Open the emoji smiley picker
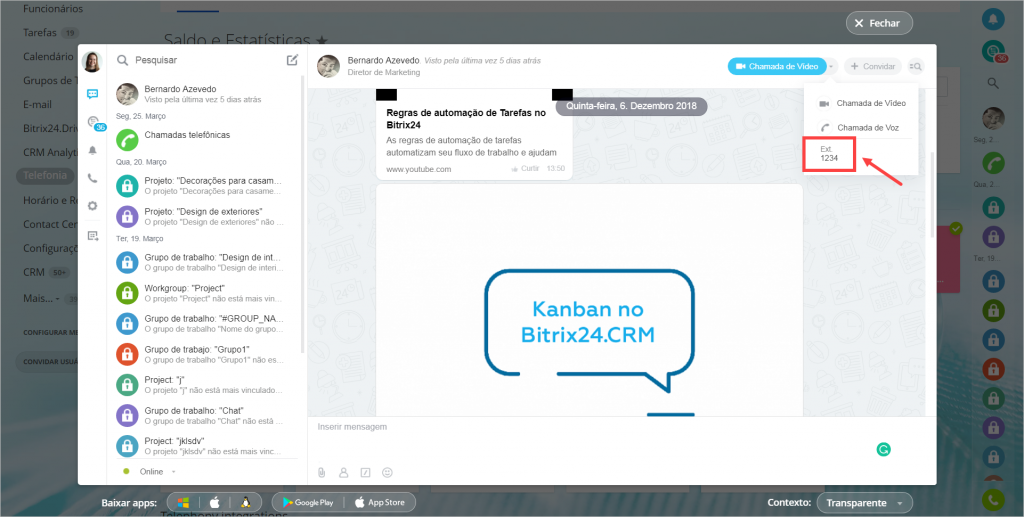This screenshot has width=1024, height=517. (387, 472)
